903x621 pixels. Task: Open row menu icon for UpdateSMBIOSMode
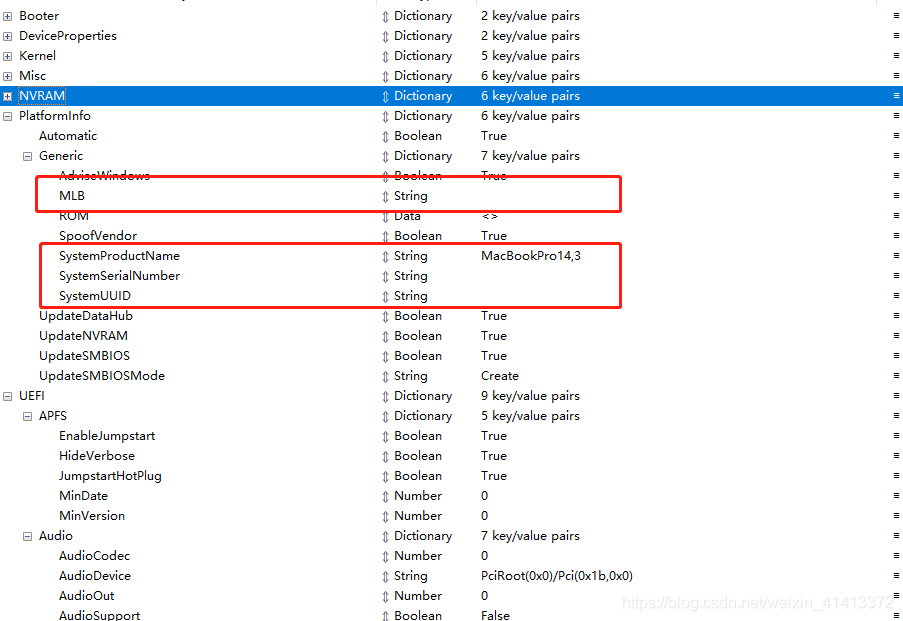click(x=896, y=375)
